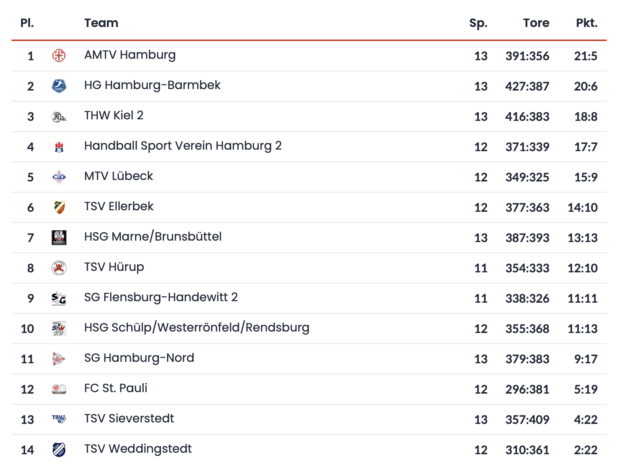This screenshot has height=469, width=620.
Task: Click the HSG Marne/Brunsbüttel logo
Action: (59, 238)
